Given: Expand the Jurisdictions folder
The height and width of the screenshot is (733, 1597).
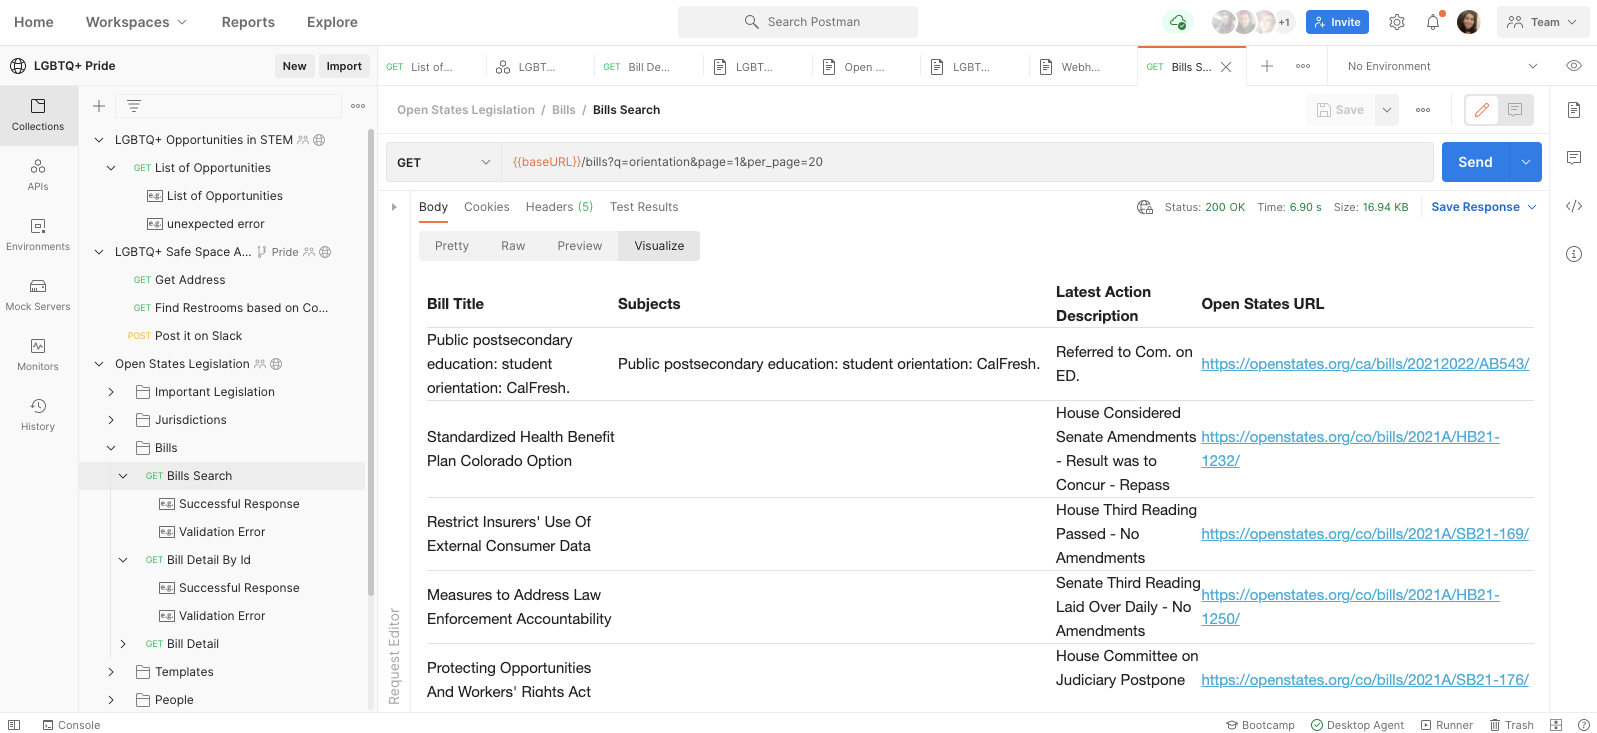Looking at the screenshot, I should 111,420.
